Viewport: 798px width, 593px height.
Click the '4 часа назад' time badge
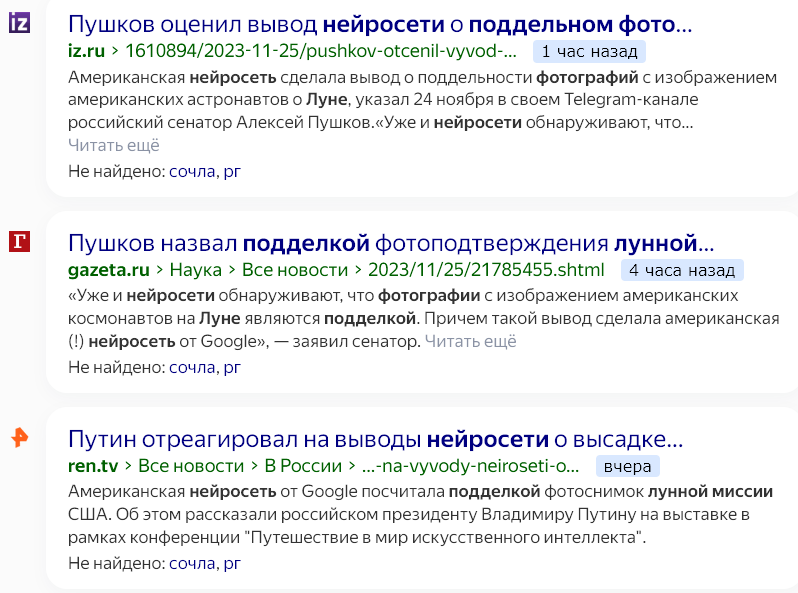coord(682,270)
